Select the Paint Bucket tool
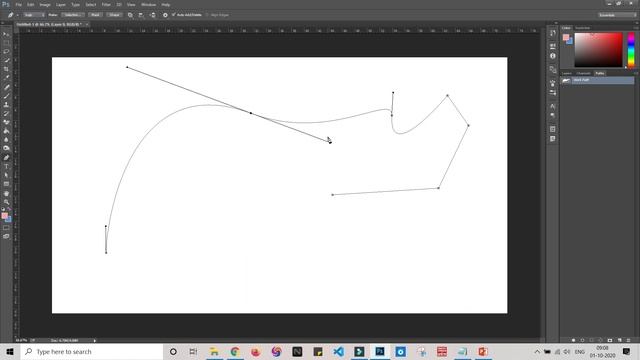Screen dimensions: 640x360 (x=6, y=131)
